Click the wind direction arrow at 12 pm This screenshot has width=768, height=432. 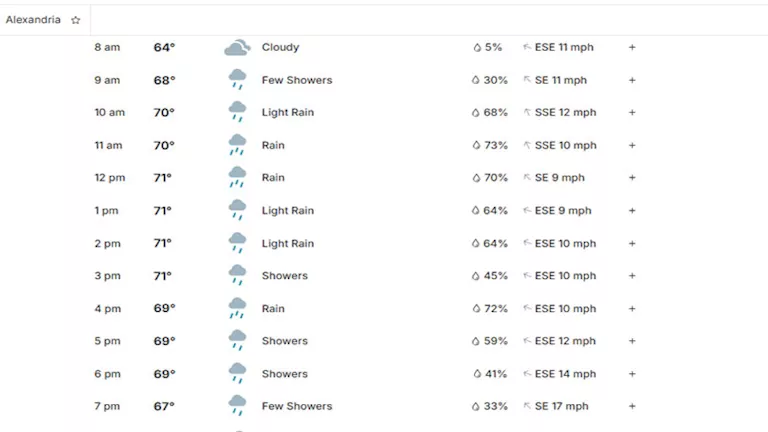click(527, 178)
